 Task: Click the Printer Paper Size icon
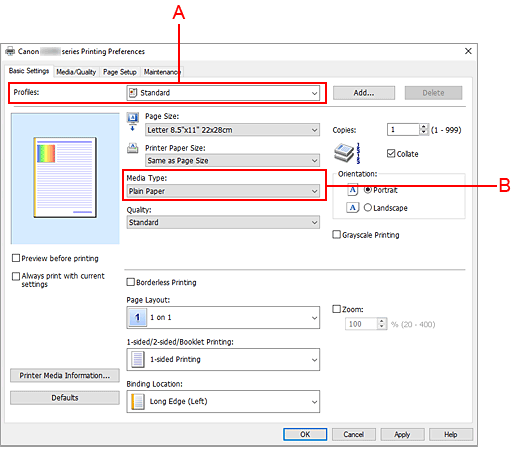tap(133, 148)
